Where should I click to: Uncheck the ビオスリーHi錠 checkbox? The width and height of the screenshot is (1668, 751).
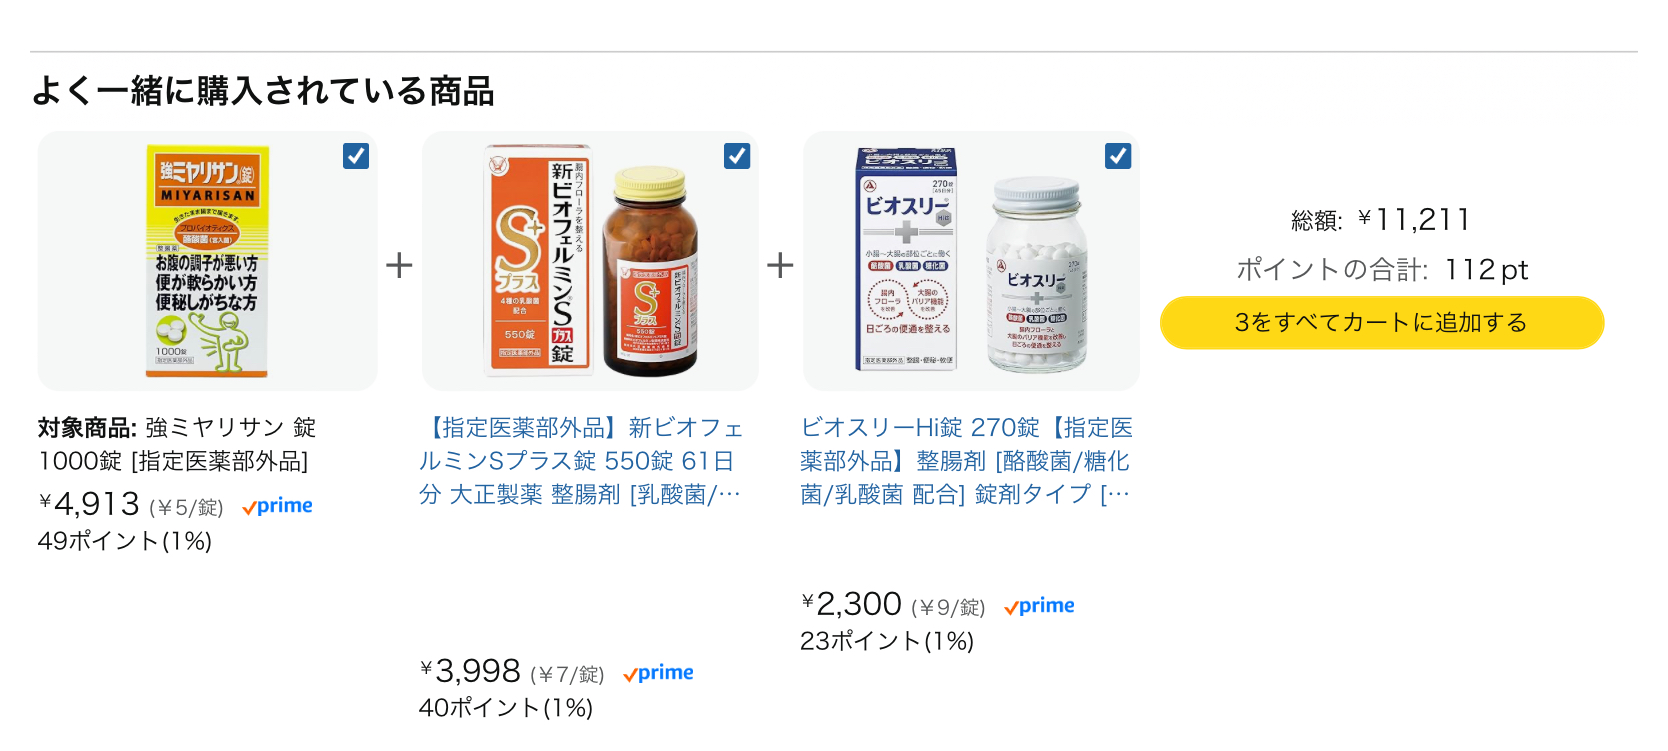pos(1118,156)
